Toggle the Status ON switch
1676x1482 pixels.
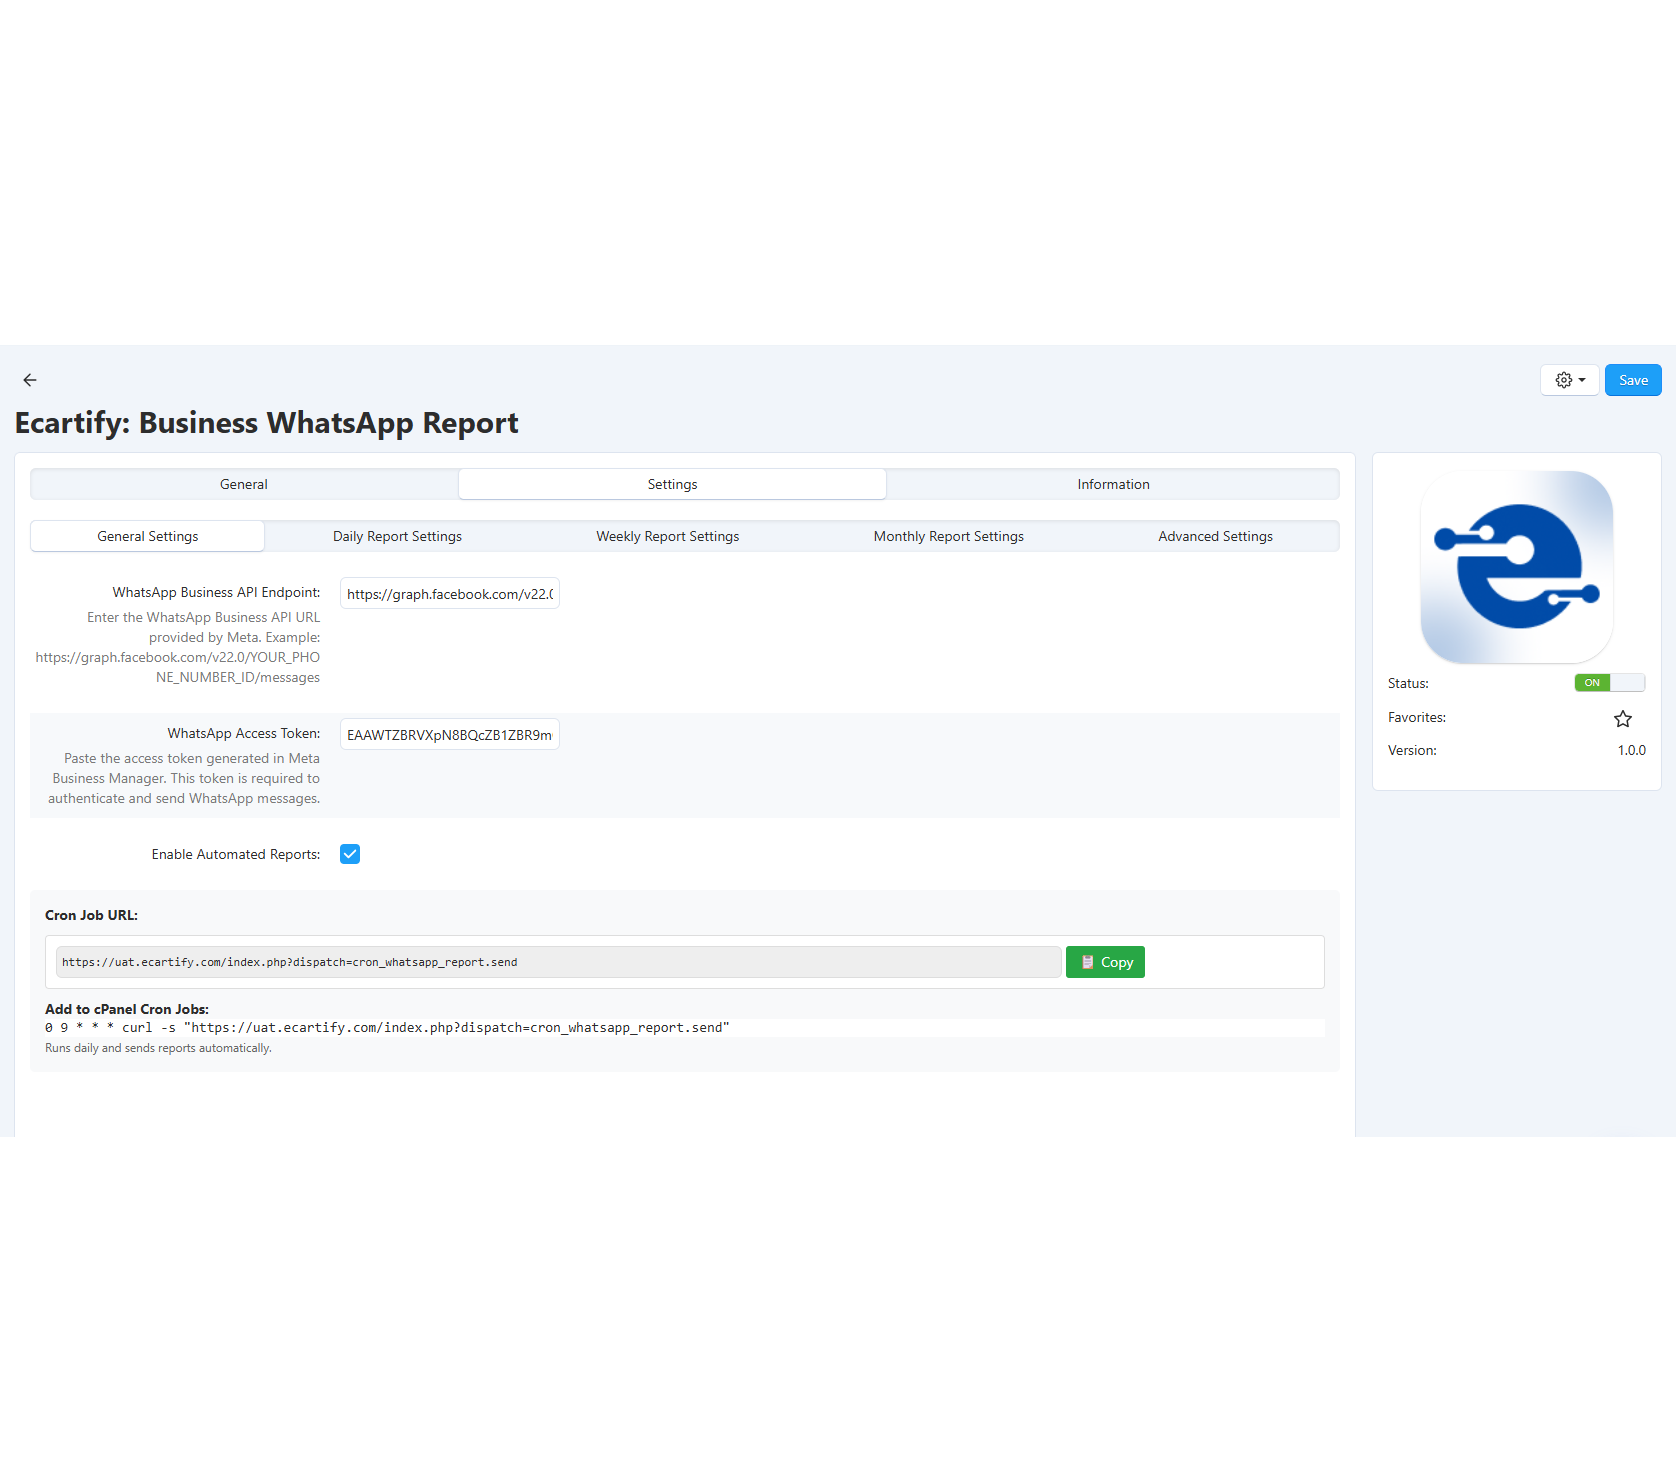(x=1608, y=683)
